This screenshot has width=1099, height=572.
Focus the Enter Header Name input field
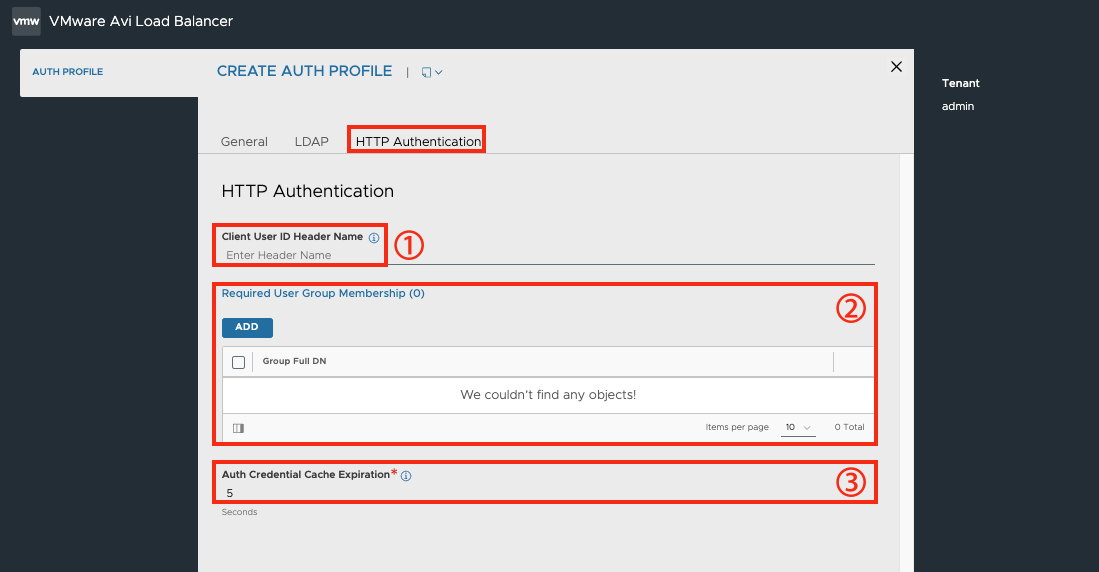tap(548, 255)
